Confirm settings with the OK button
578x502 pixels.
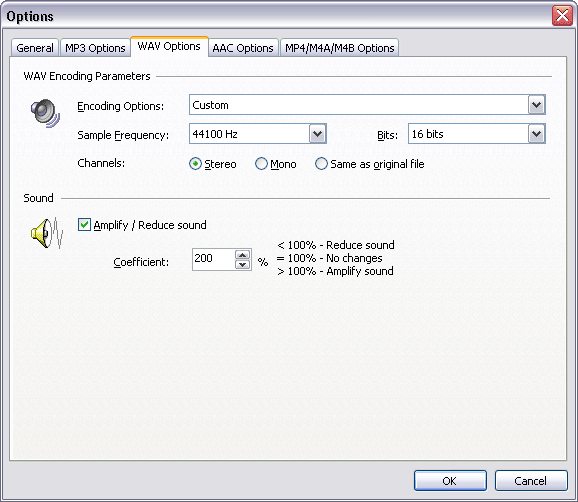click(x=450, y=481)
